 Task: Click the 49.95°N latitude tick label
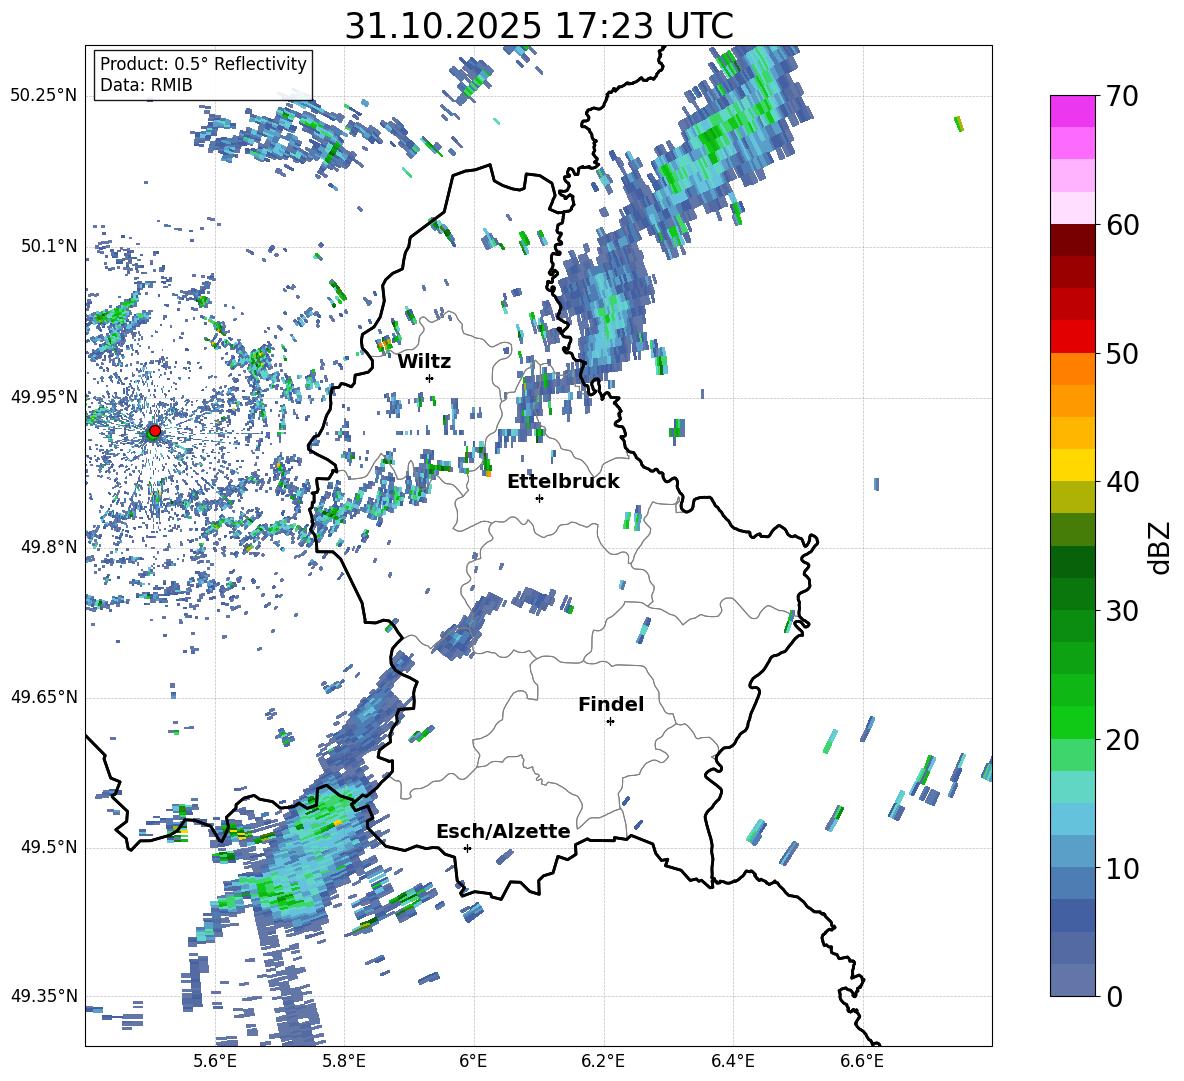[44, 396]
